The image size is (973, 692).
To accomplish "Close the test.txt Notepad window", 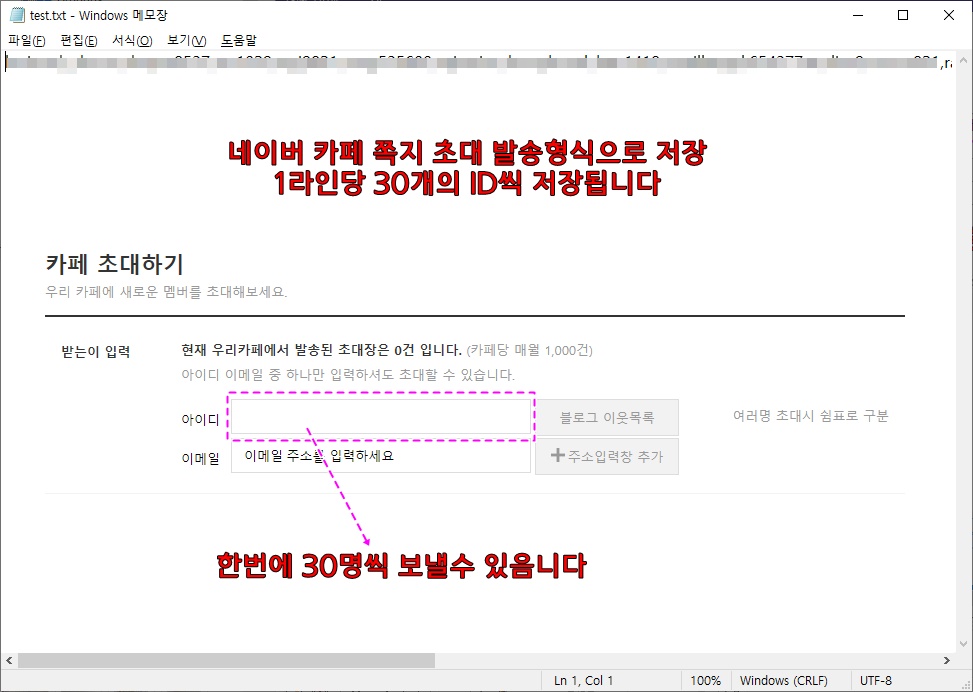I will pos(949,15).
